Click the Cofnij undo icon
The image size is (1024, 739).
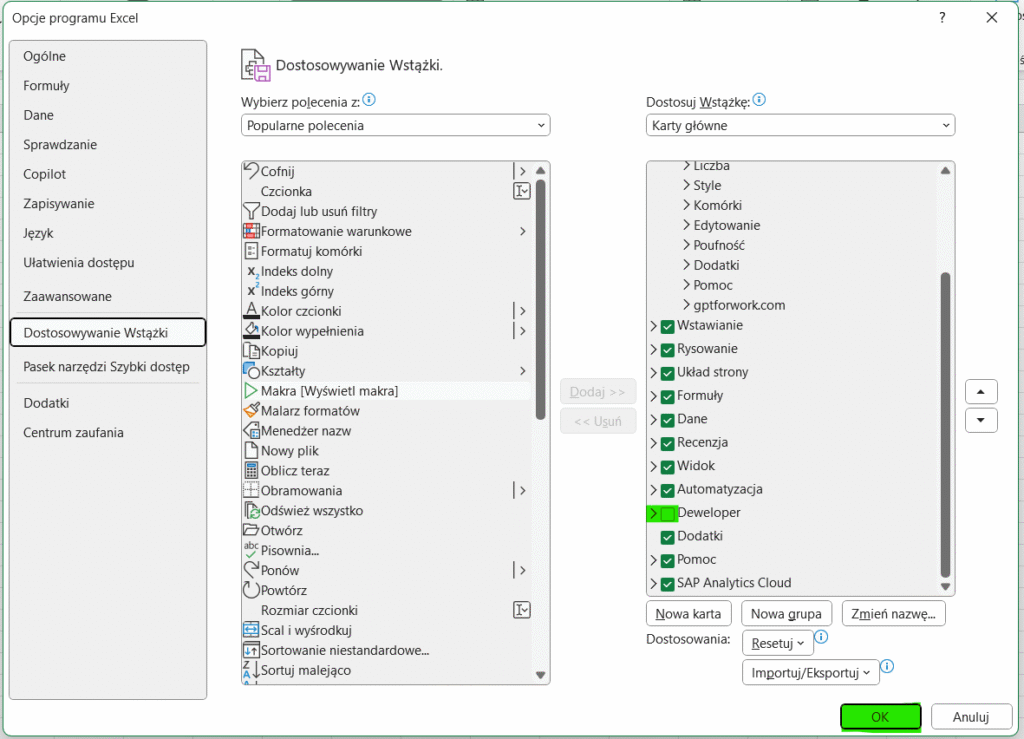[x=251, y=171]
